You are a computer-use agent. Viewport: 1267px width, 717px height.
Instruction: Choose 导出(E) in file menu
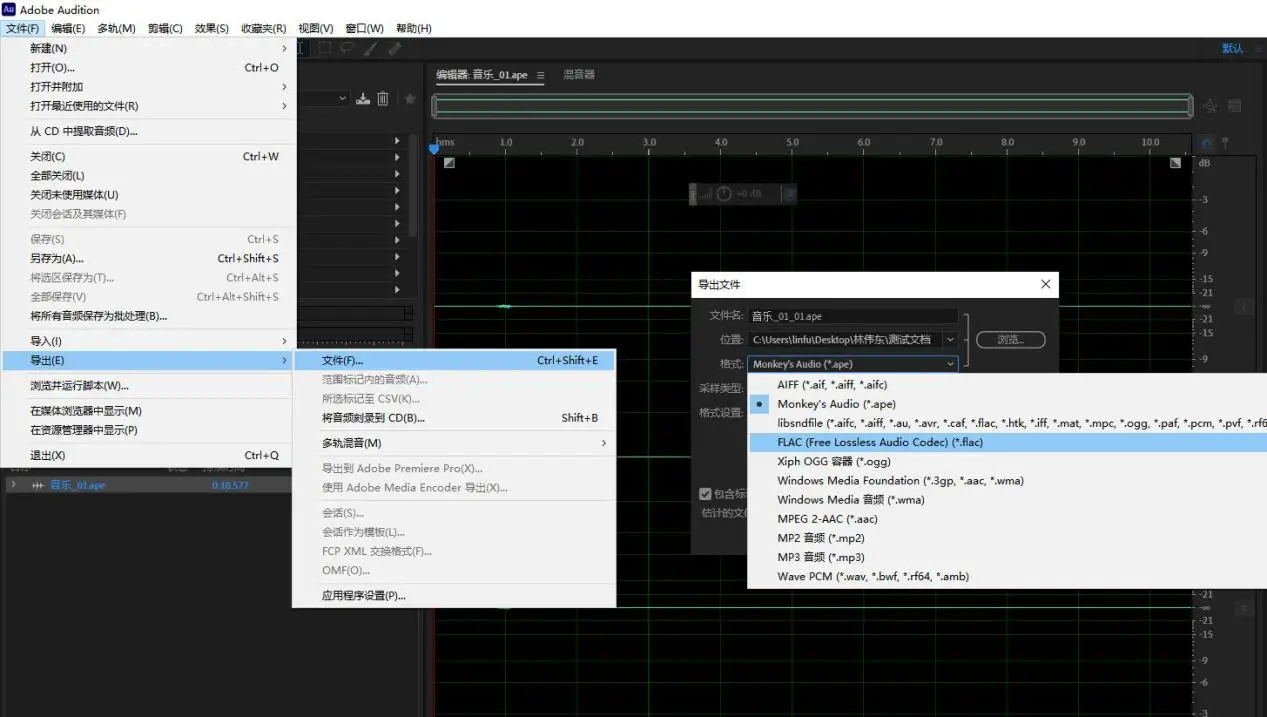148,360
